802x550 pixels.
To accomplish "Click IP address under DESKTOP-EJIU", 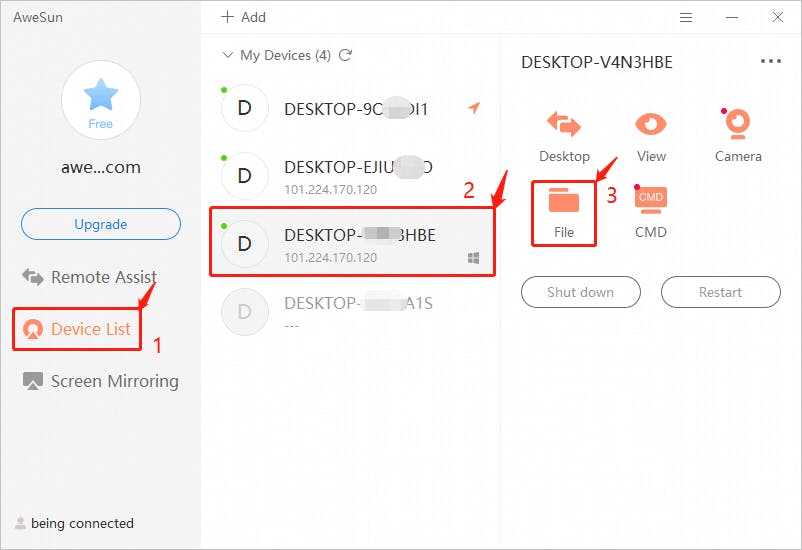I will [x=330, y=190].
